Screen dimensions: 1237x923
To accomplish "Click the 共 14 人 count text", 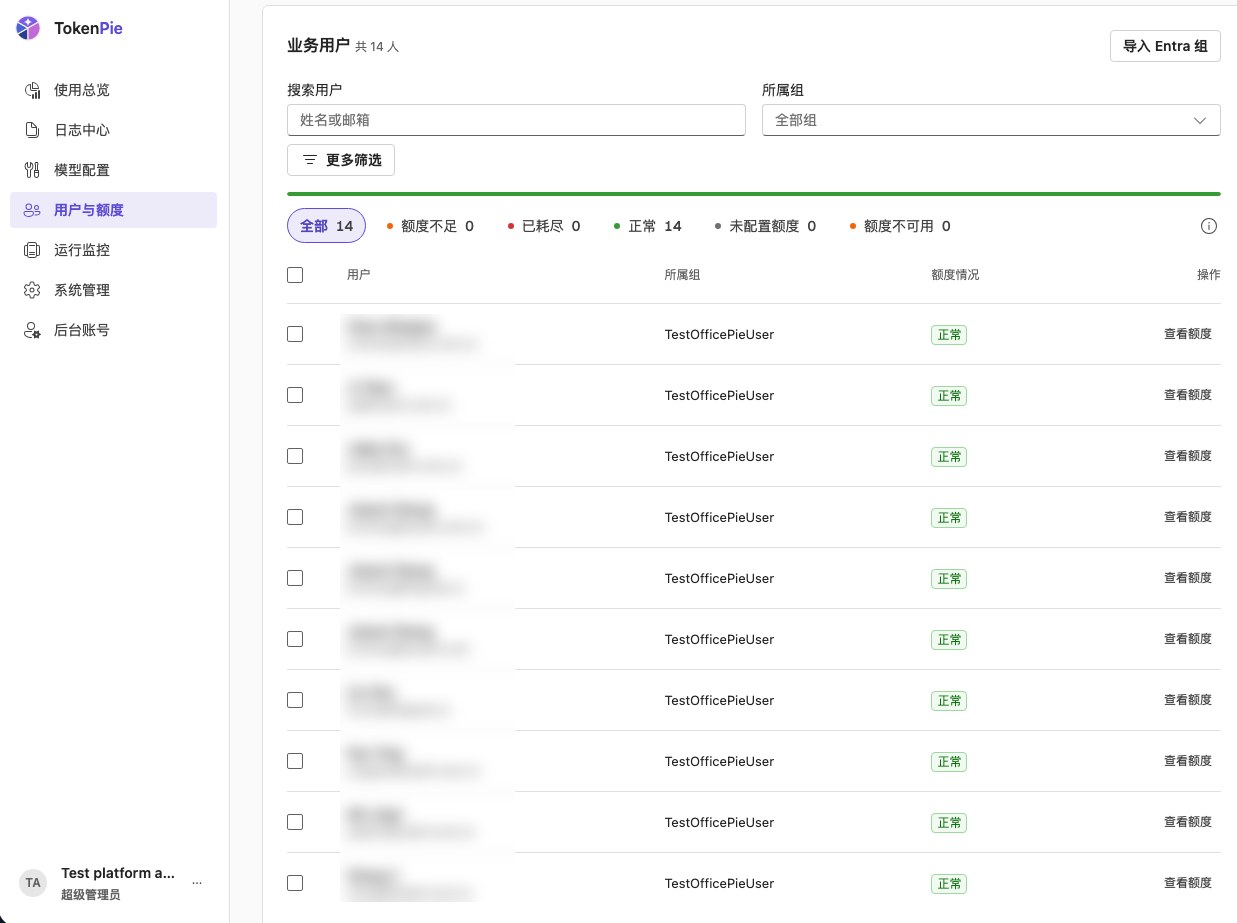I will (377, 47).
